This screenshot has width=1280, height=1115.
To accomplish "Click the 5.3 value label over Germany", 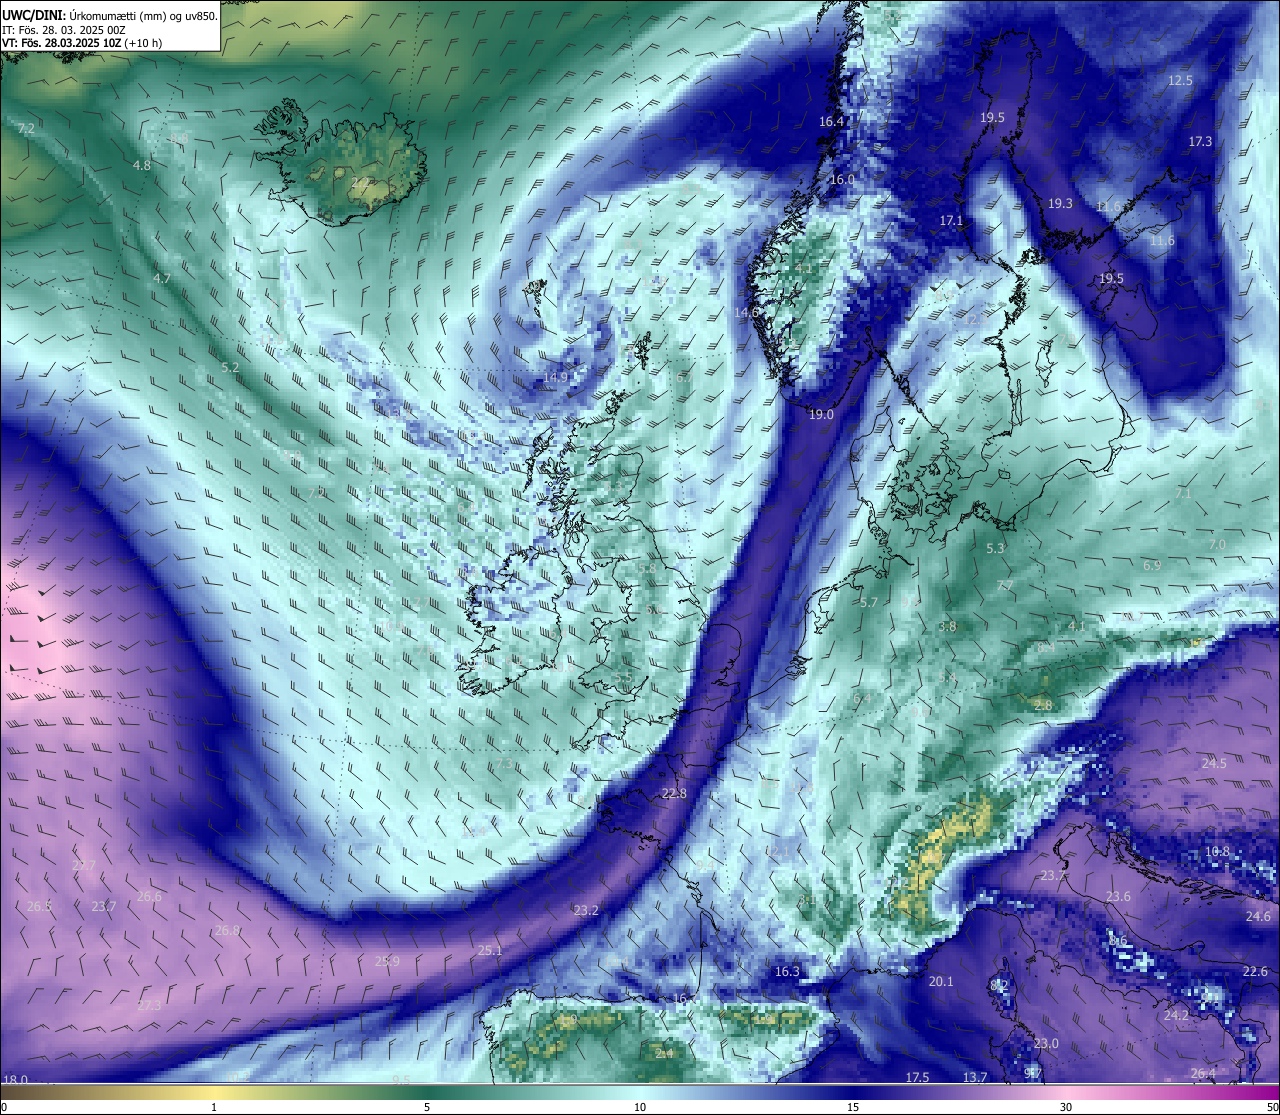I will (995, 549).
